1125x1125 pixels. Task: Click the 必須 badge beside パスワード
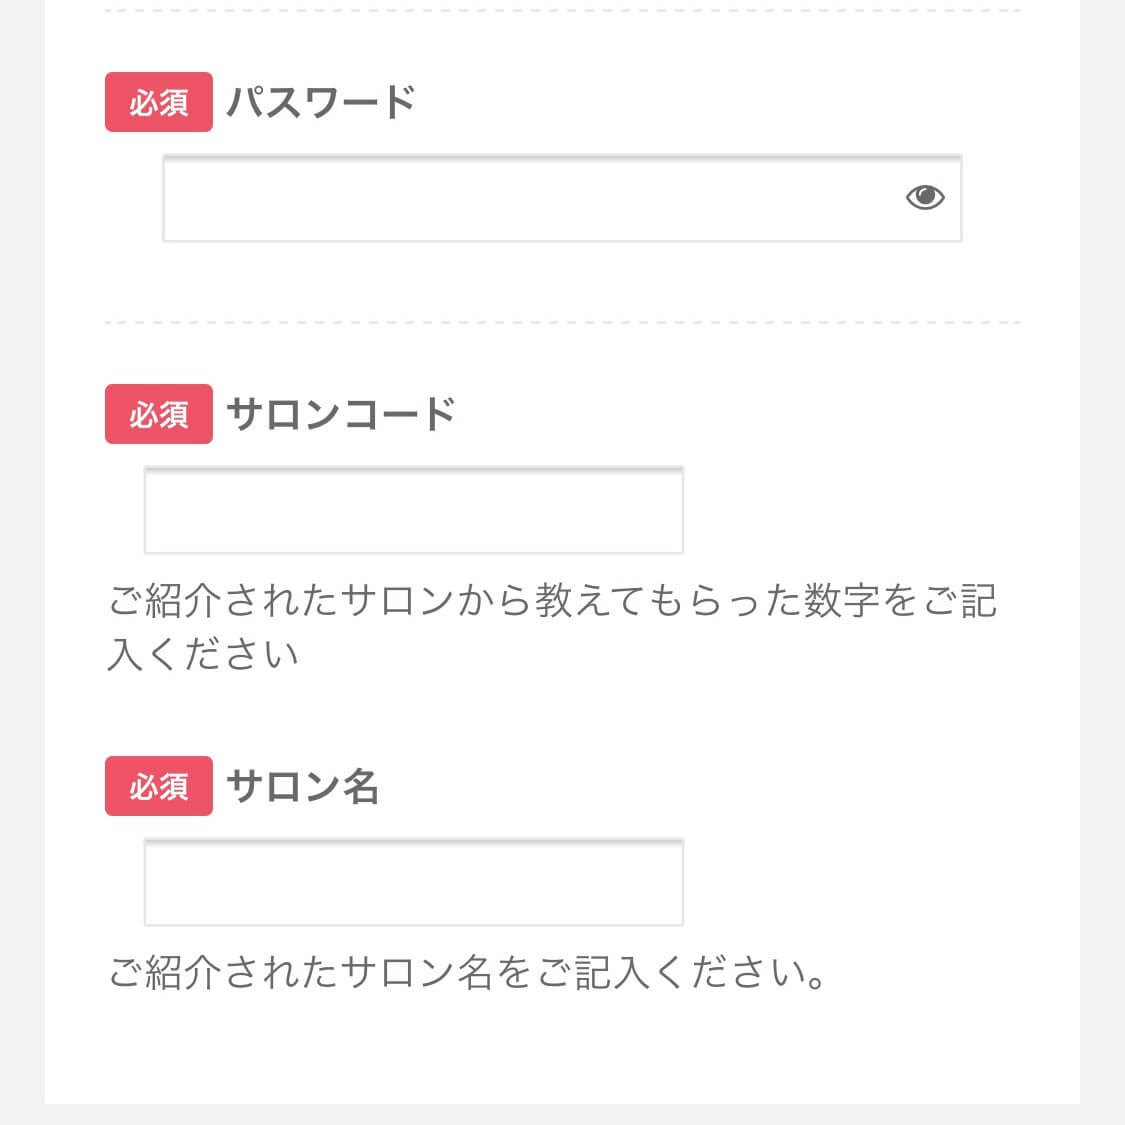click(x=159, y=102)
